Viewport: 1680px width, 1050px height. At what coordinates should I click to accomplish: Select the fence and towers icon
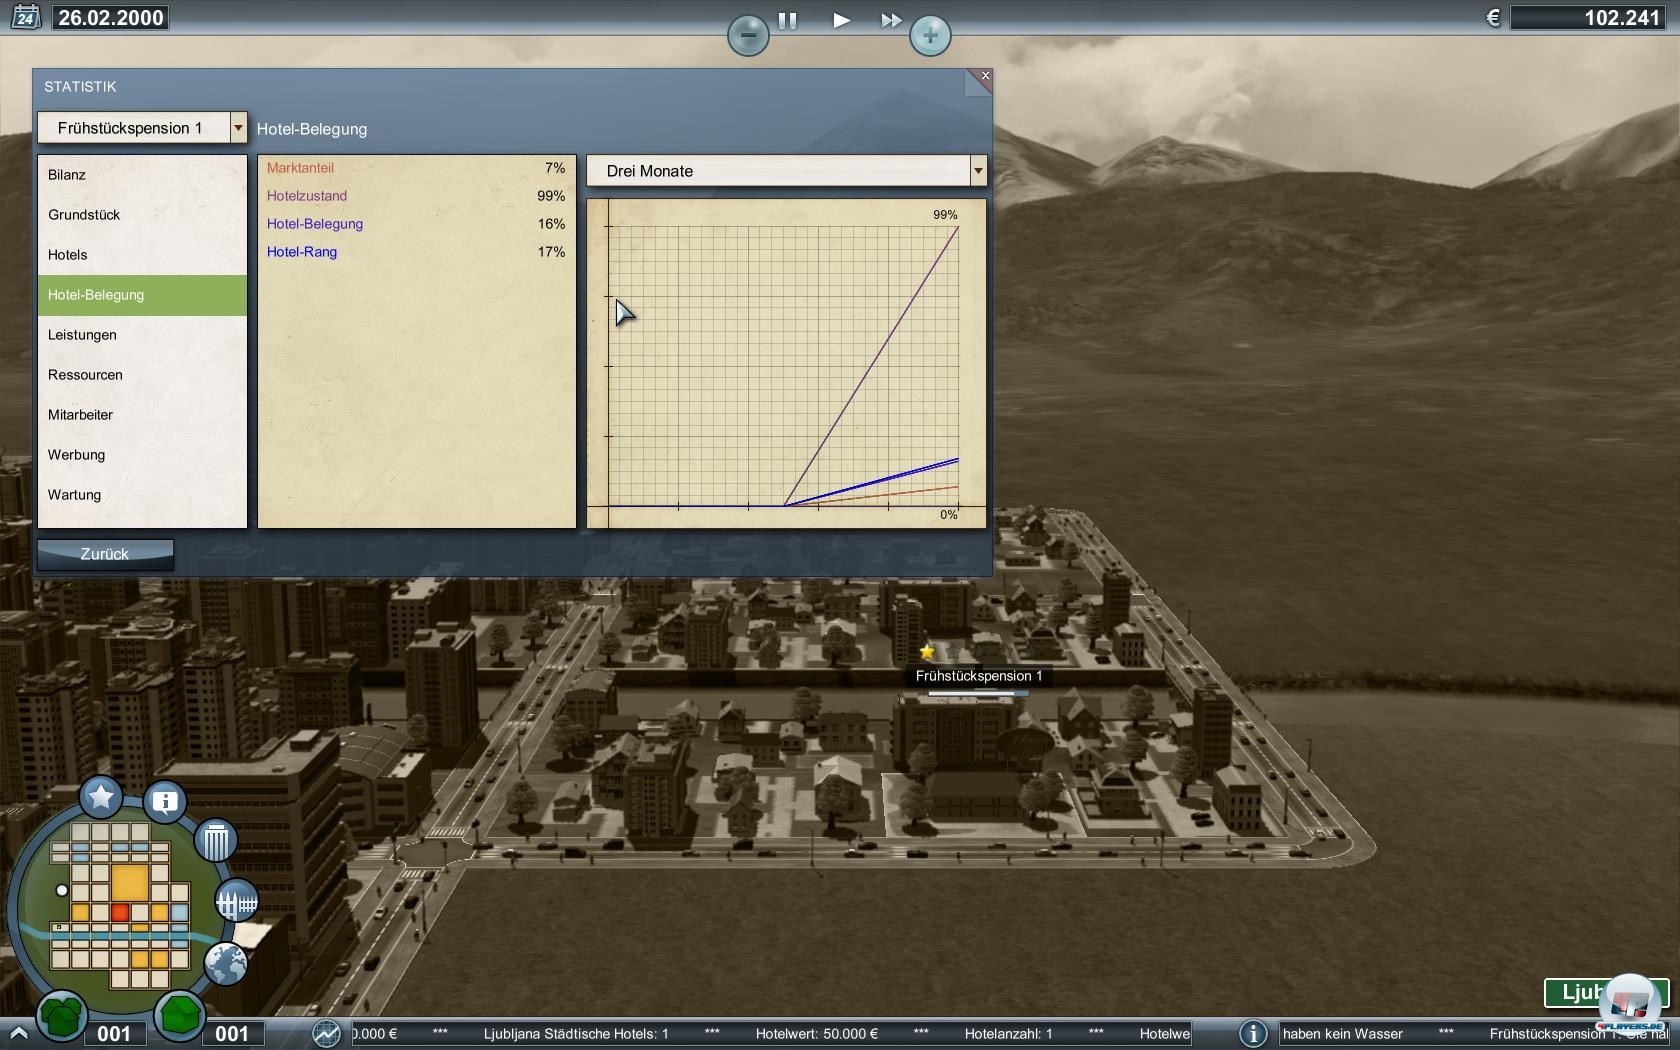[x=237, y=902]
